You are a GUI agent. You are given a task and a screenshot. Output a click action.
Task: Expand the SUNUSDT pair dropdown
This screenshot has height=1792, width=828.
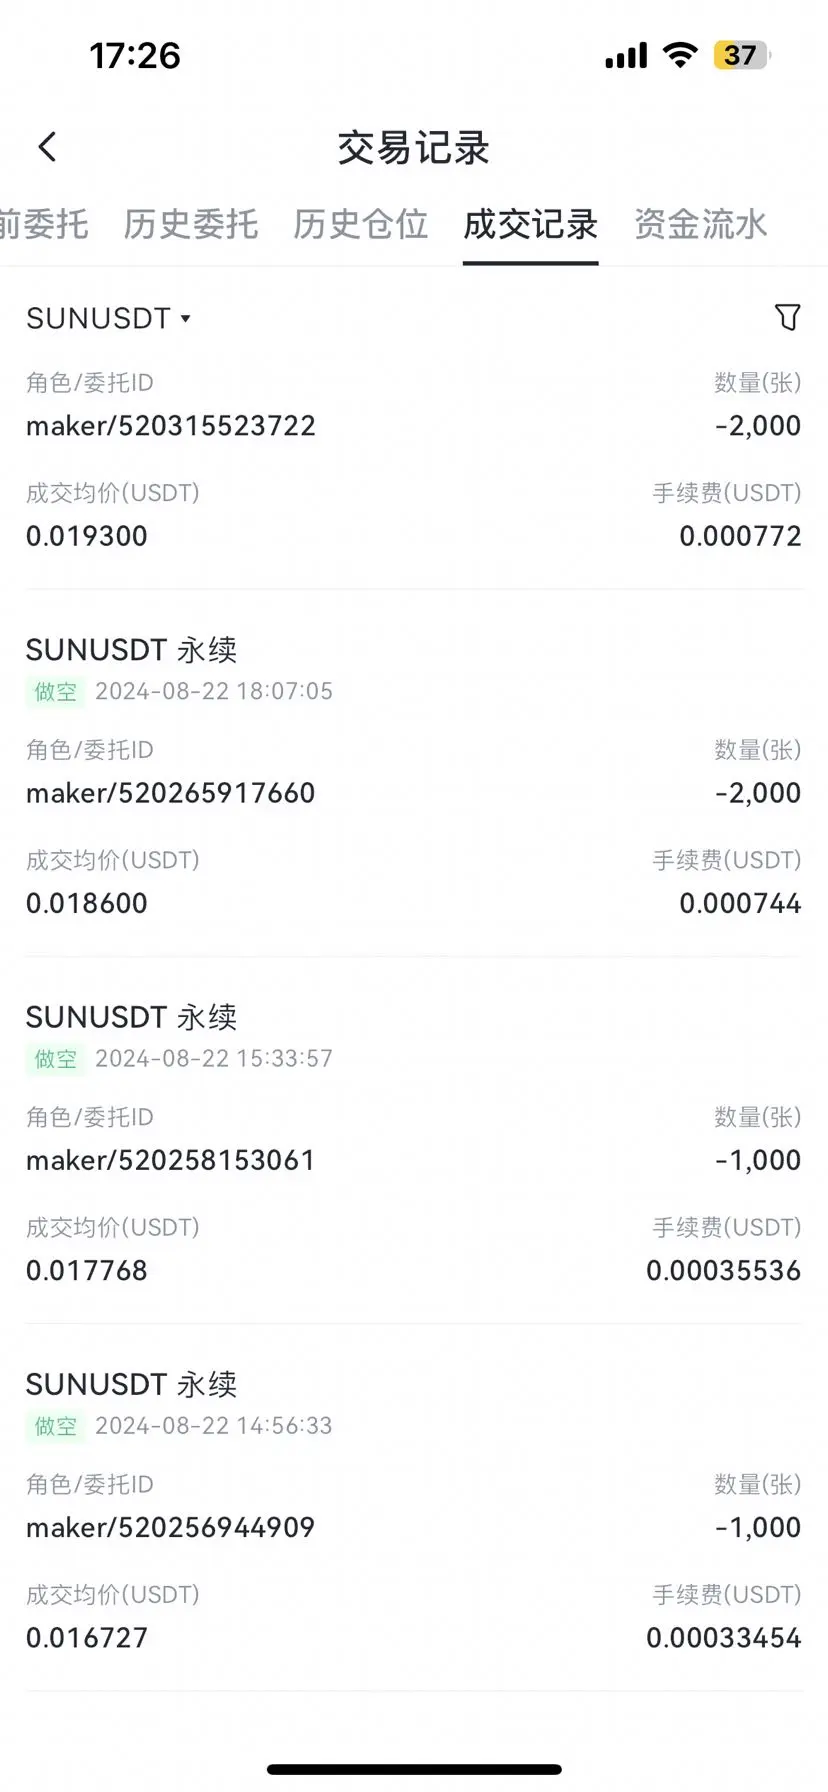(108, 318)
